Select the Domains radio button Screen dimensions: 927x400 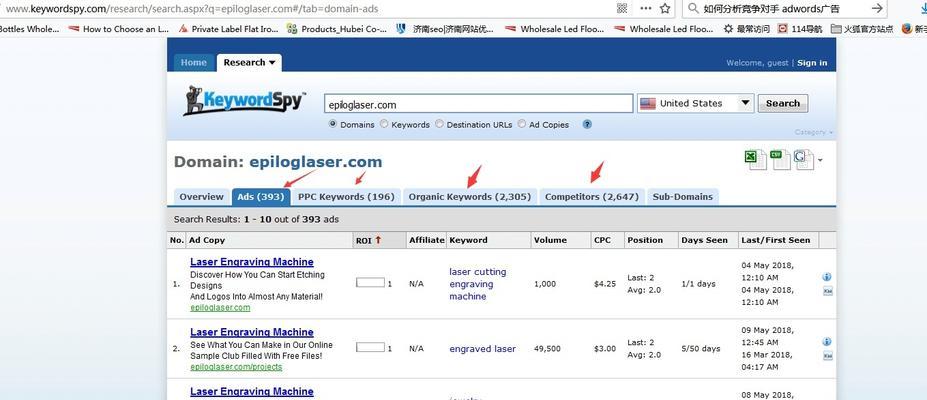333,124
